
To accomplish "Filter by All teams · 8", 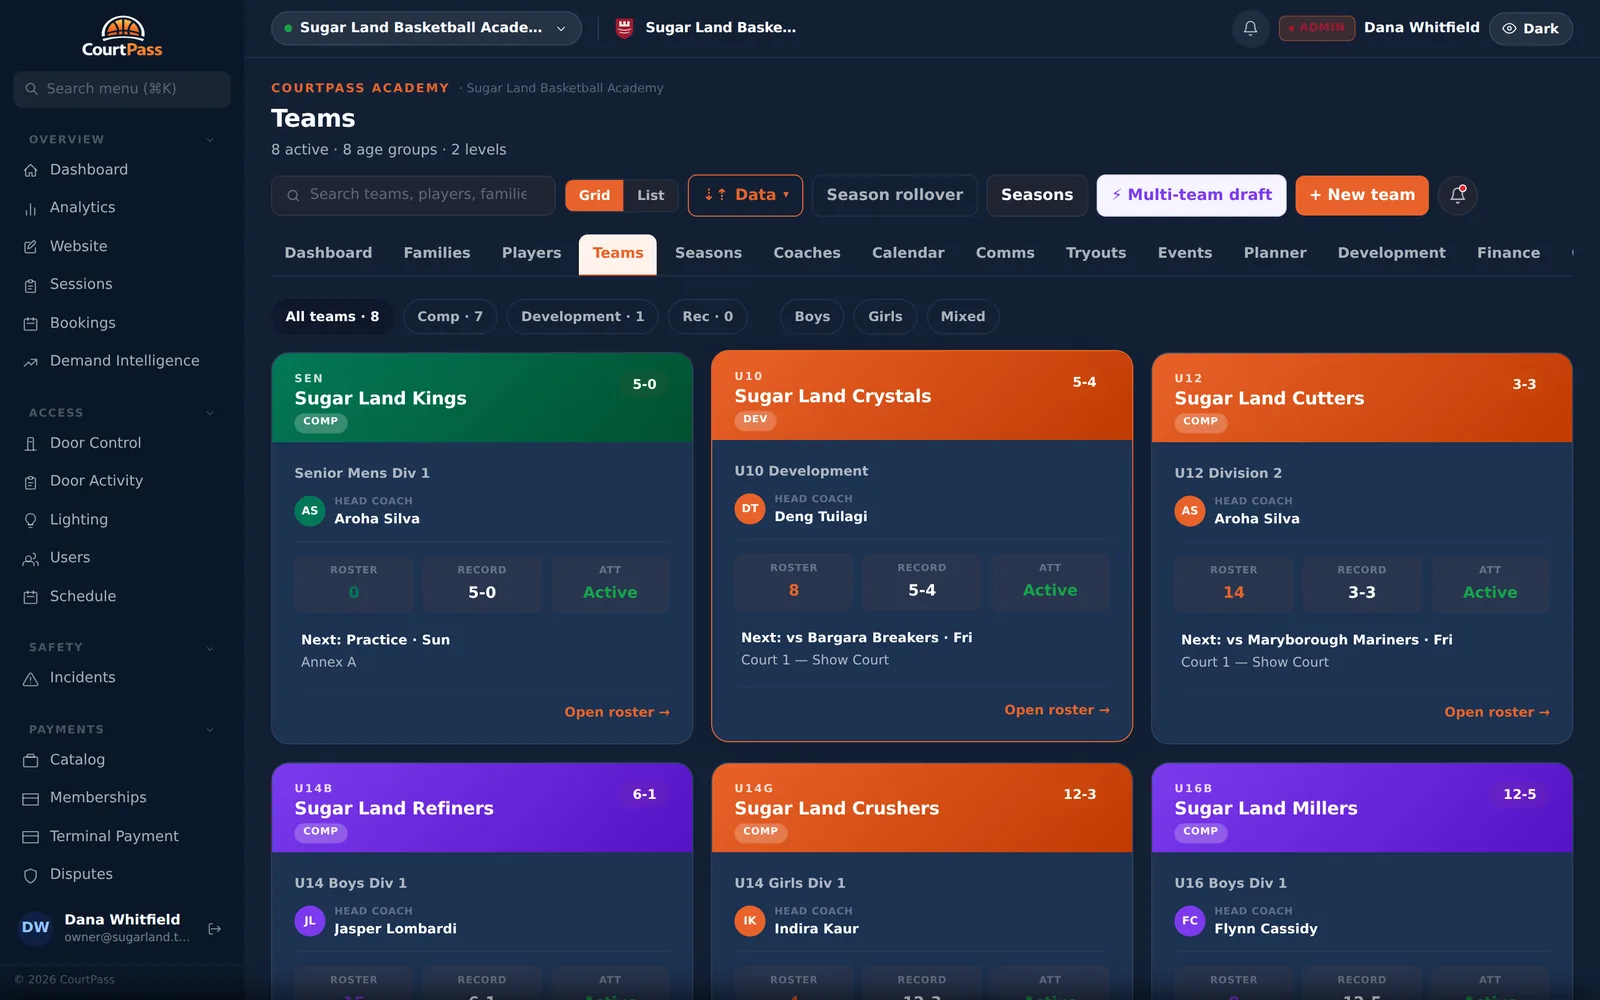I will coord(332,316).
